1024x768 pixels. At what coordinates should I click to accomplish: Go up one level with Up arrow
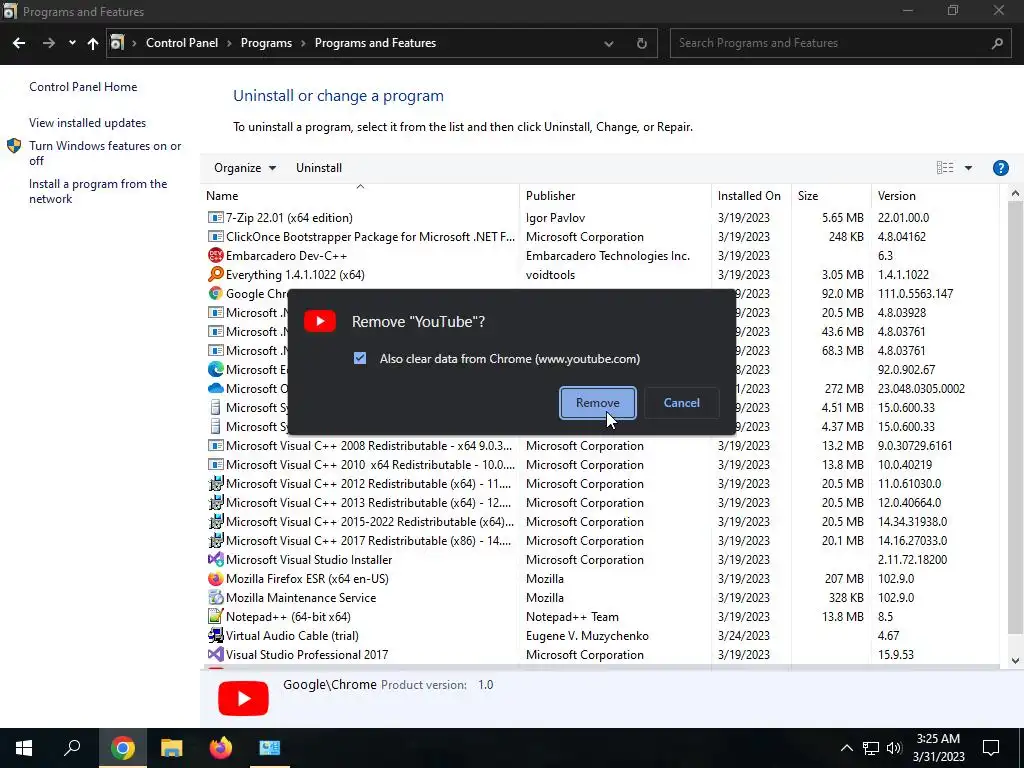93,43
